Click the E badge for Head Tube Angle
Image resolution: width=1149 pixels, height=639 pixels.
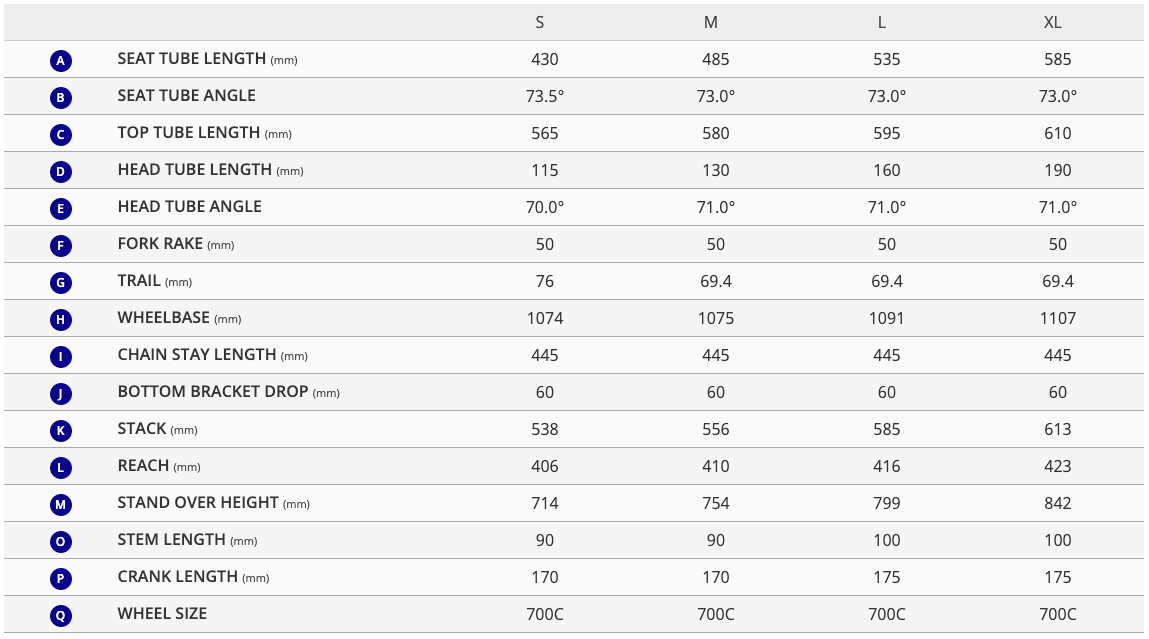click(61, 208)
